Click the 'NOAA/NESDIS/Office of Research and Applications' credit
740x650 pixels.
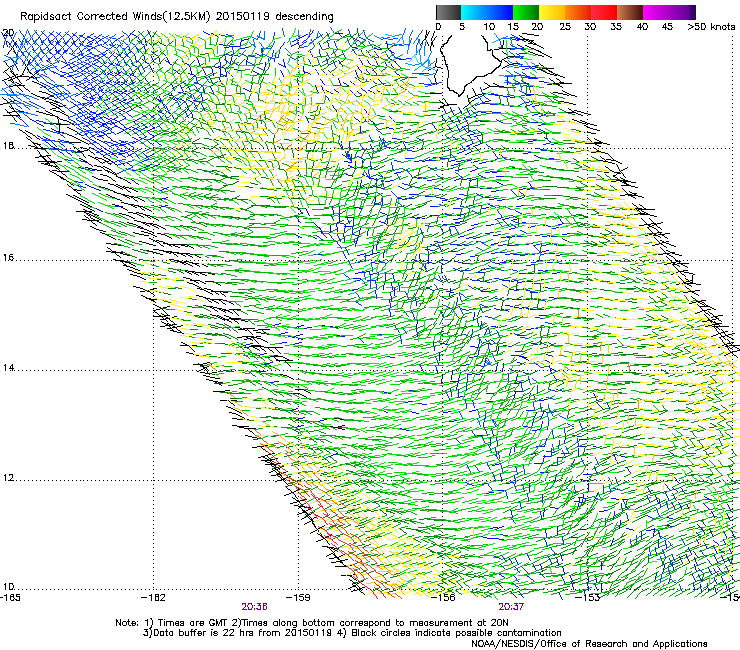point(589,643)
